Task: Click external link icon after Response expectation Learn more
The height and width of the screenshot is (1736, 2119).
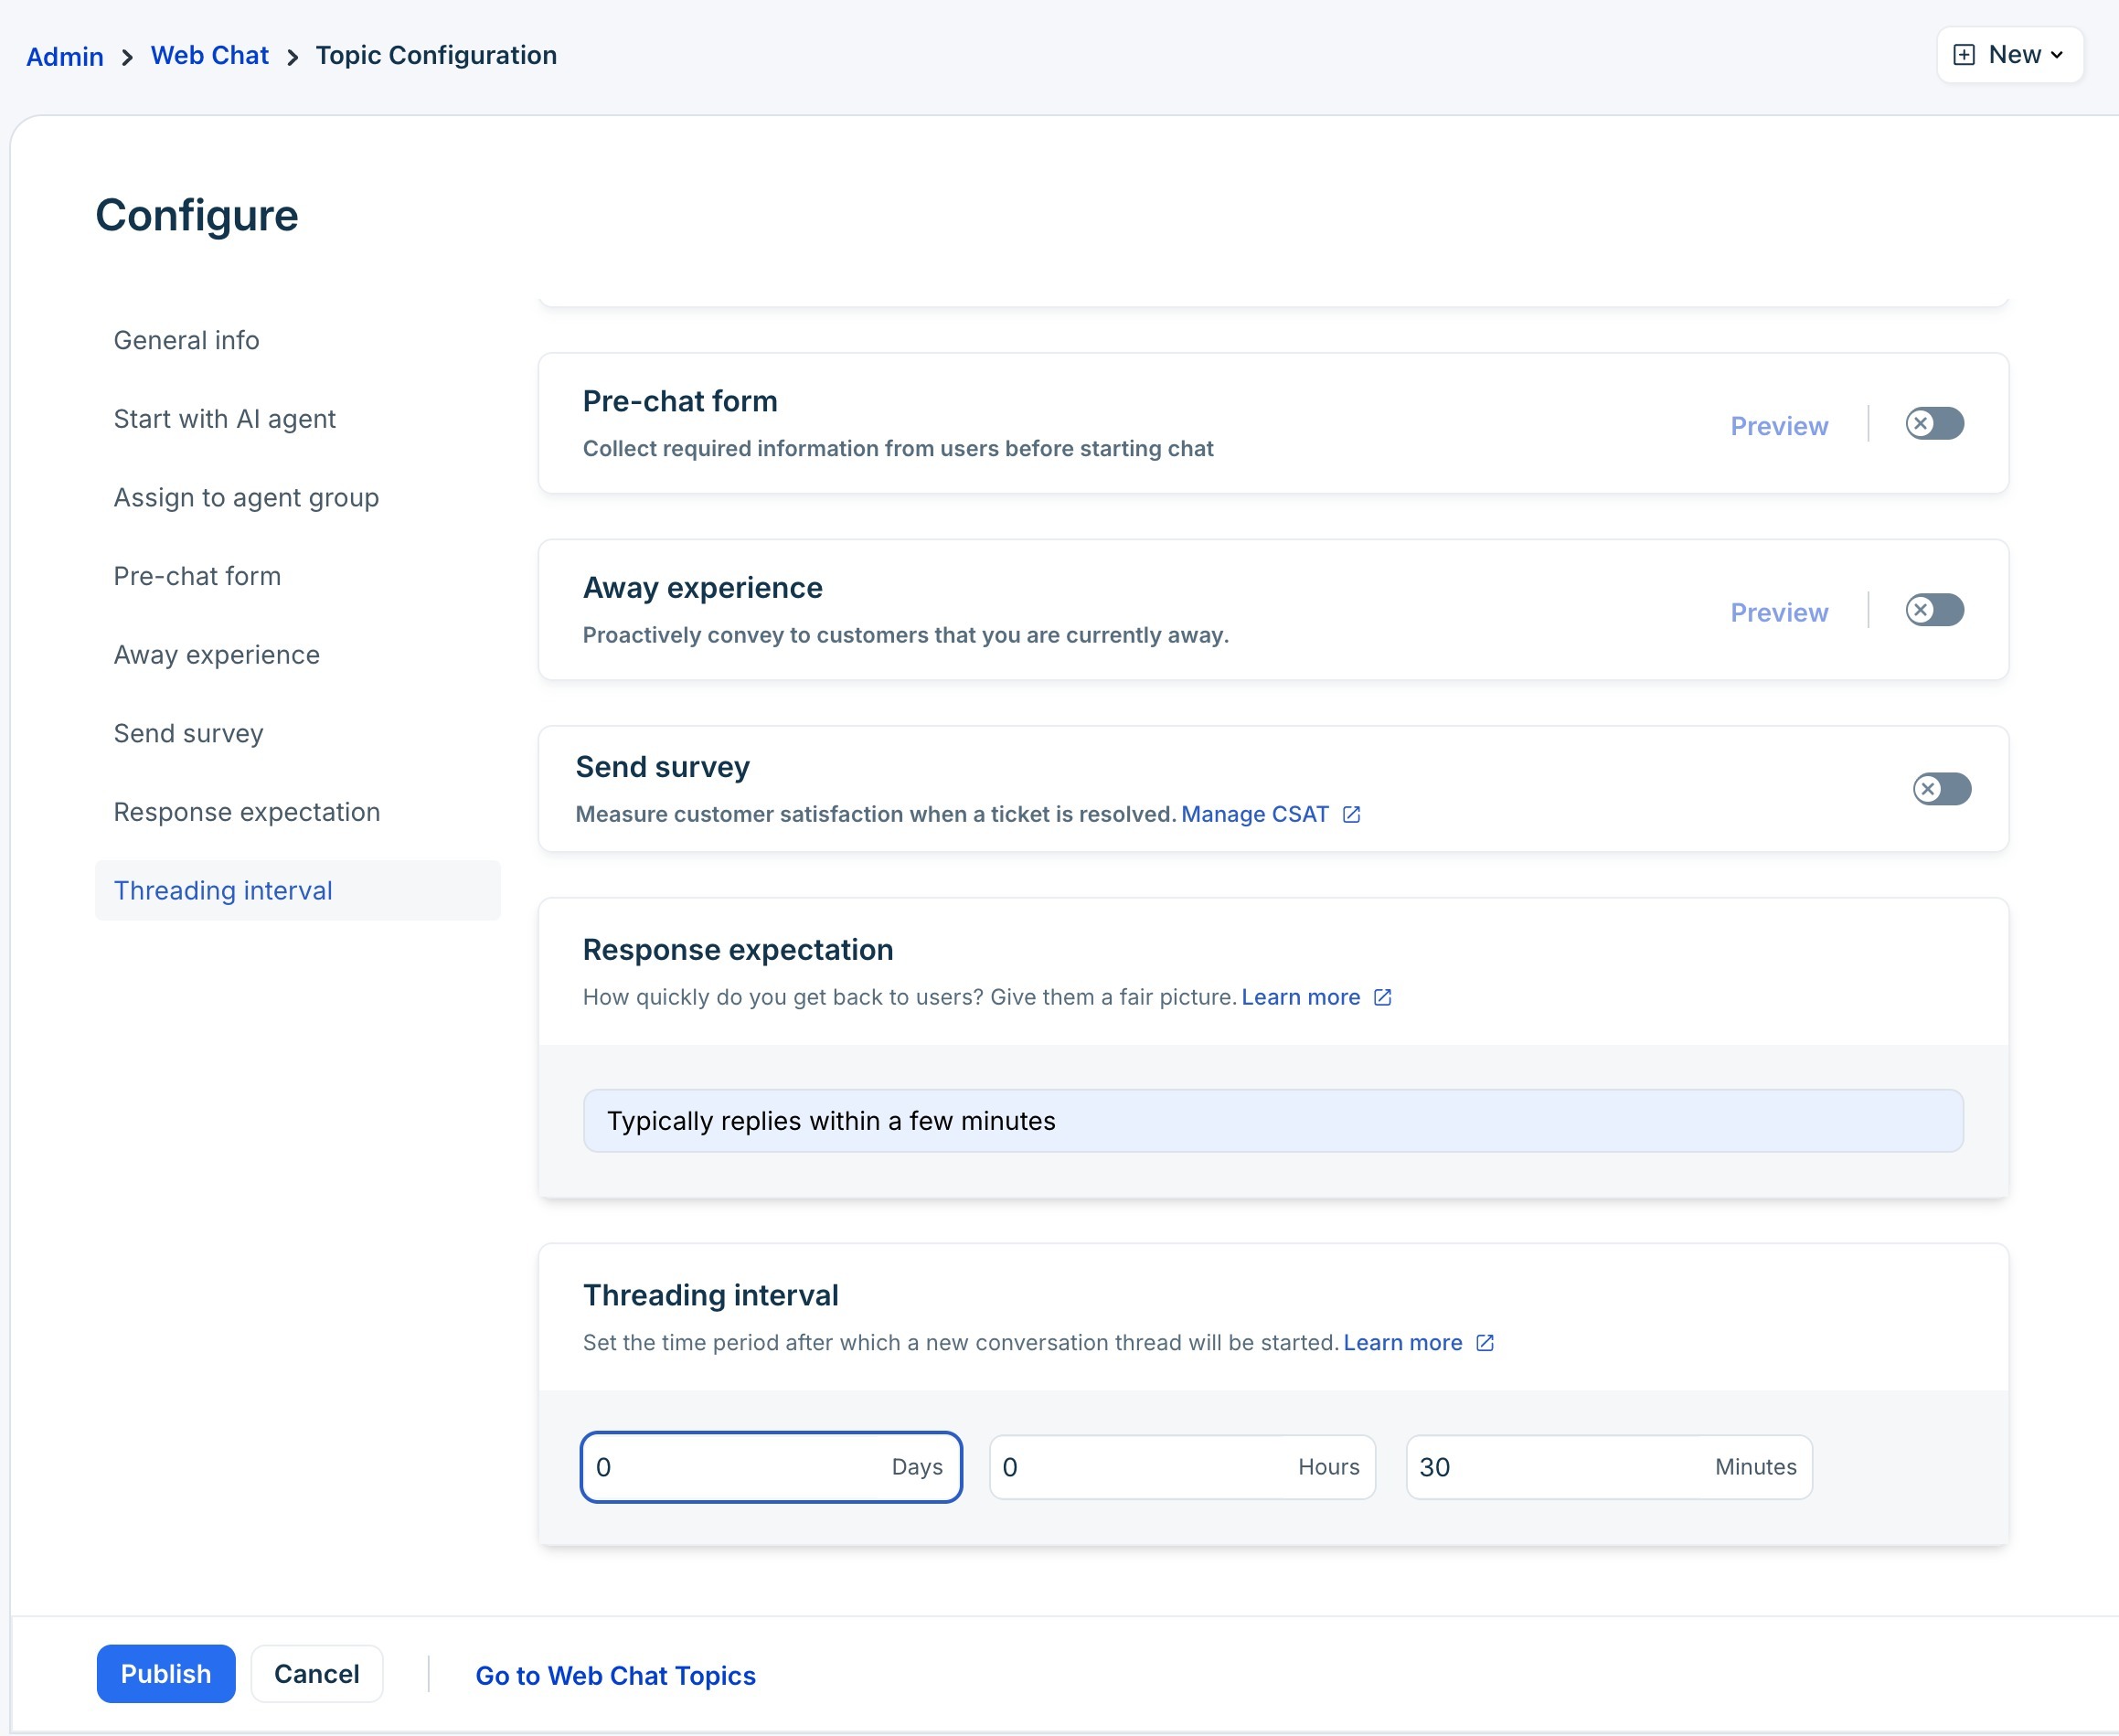Action: click(x=1382, y=998)
